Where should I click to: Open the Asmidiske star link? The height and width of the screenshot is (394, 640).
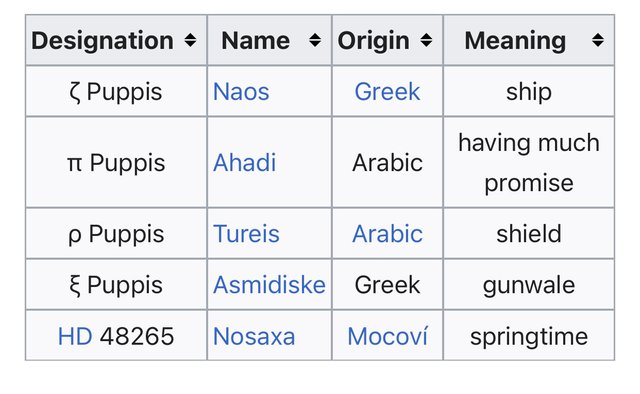(x=269, y=285)
